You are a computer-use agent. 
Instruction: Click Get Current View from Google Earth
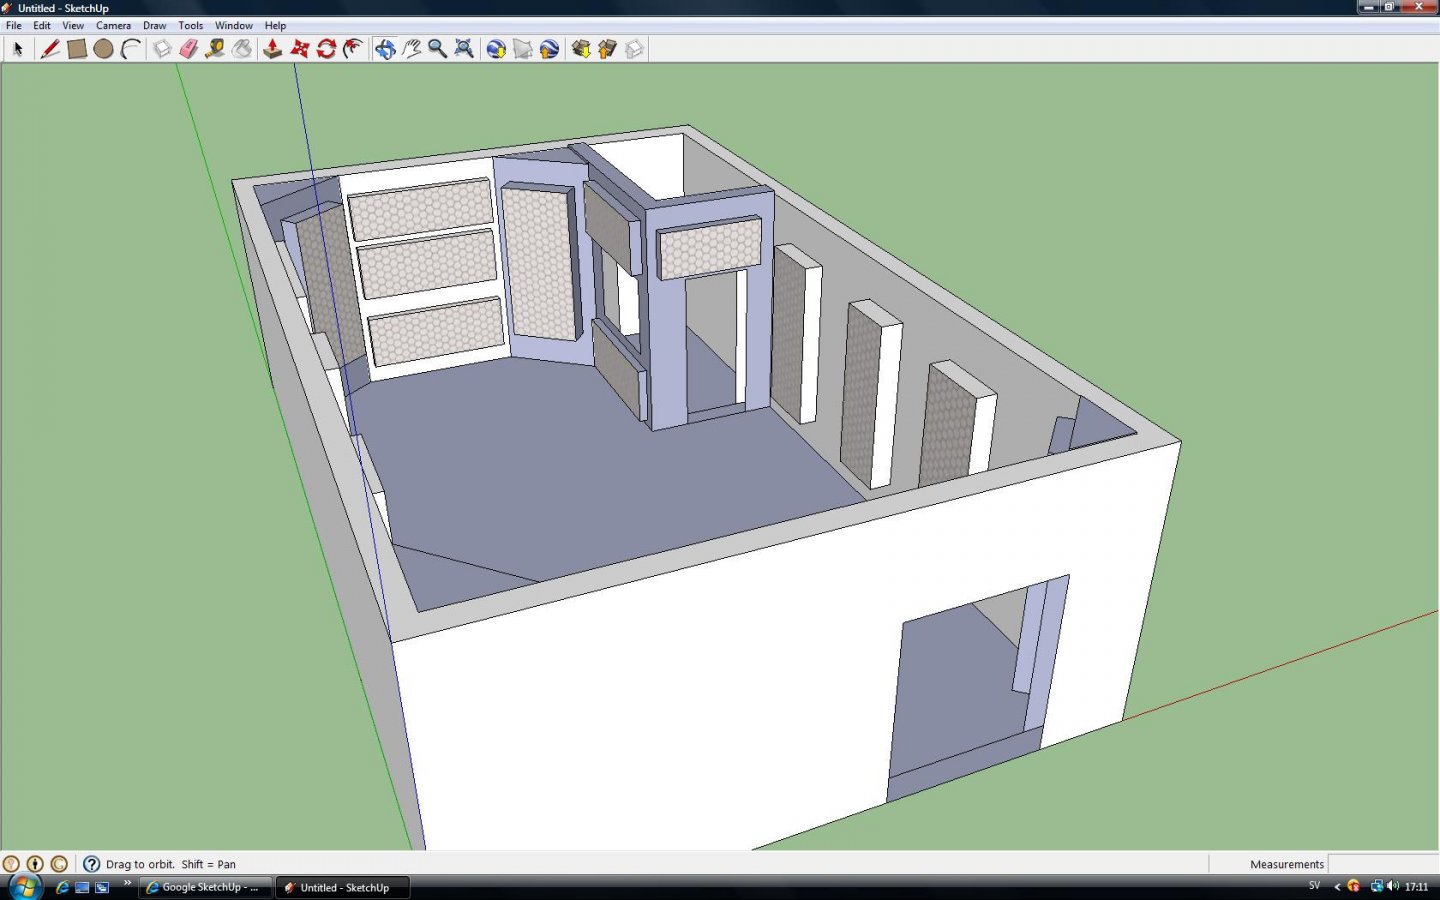496,48
